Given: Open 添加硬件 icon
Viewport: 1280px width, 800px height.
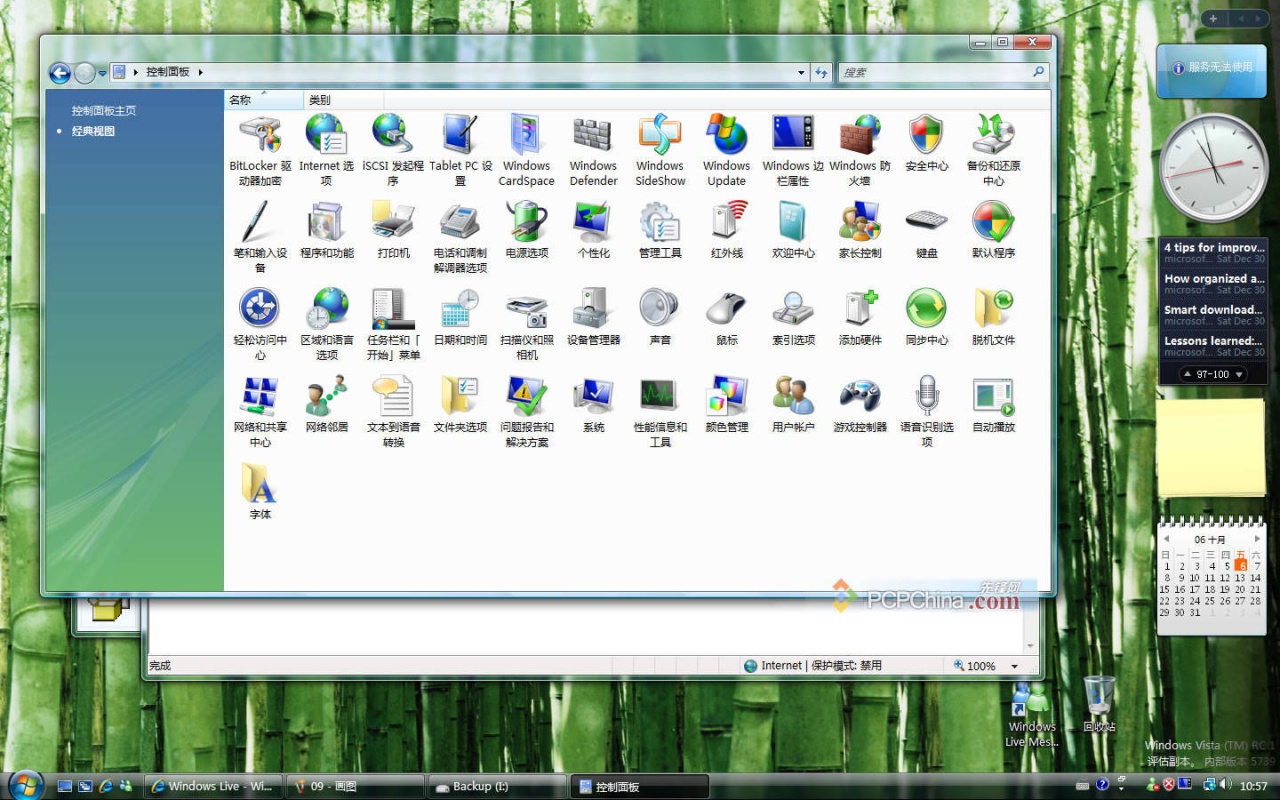Looking at the screenshot, I should click(x=860, y=308).
